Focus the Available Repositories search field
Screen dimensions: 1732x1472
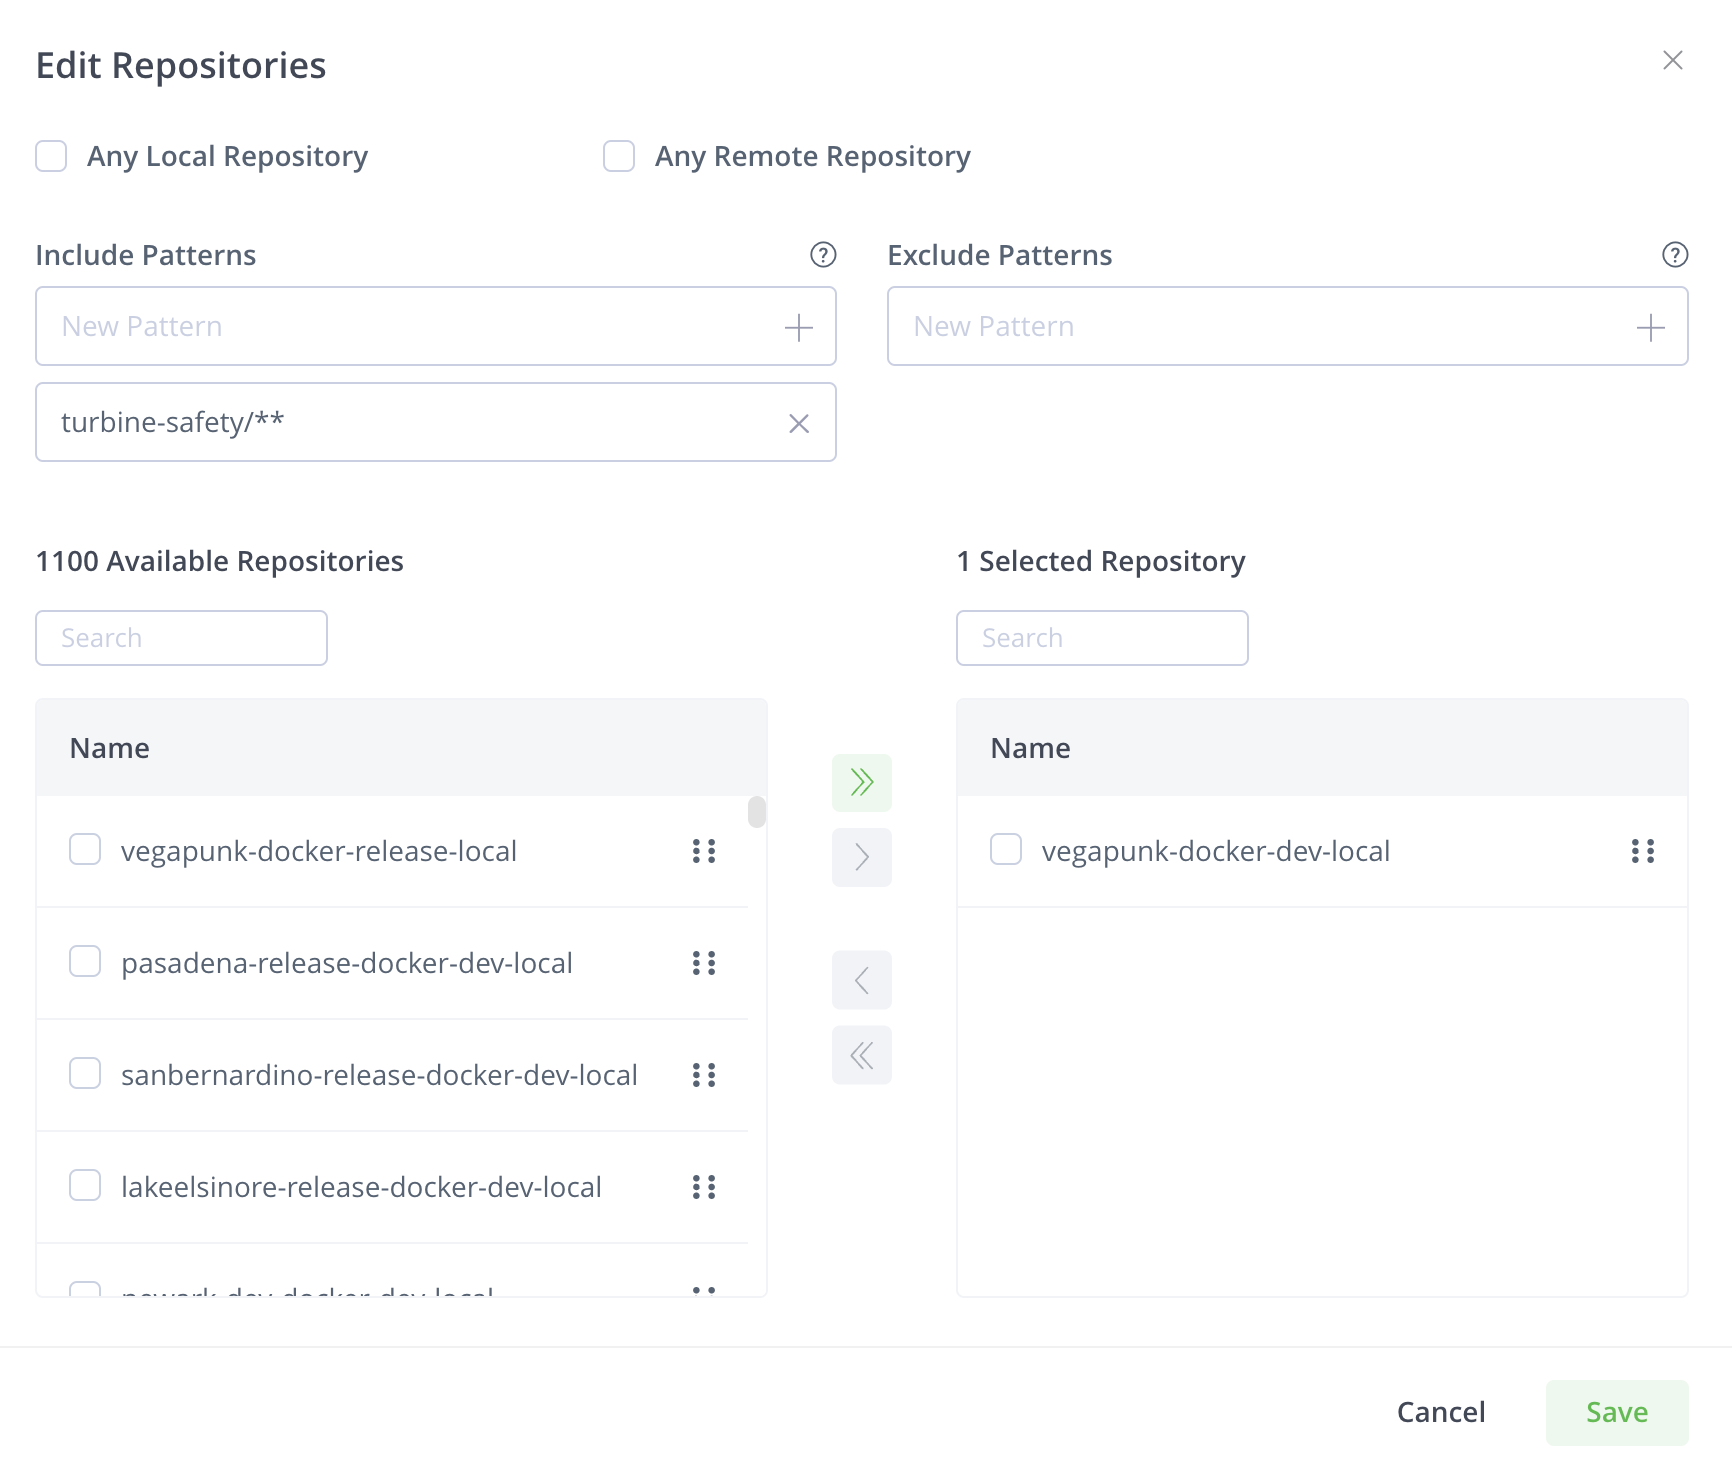coord(181,638)
